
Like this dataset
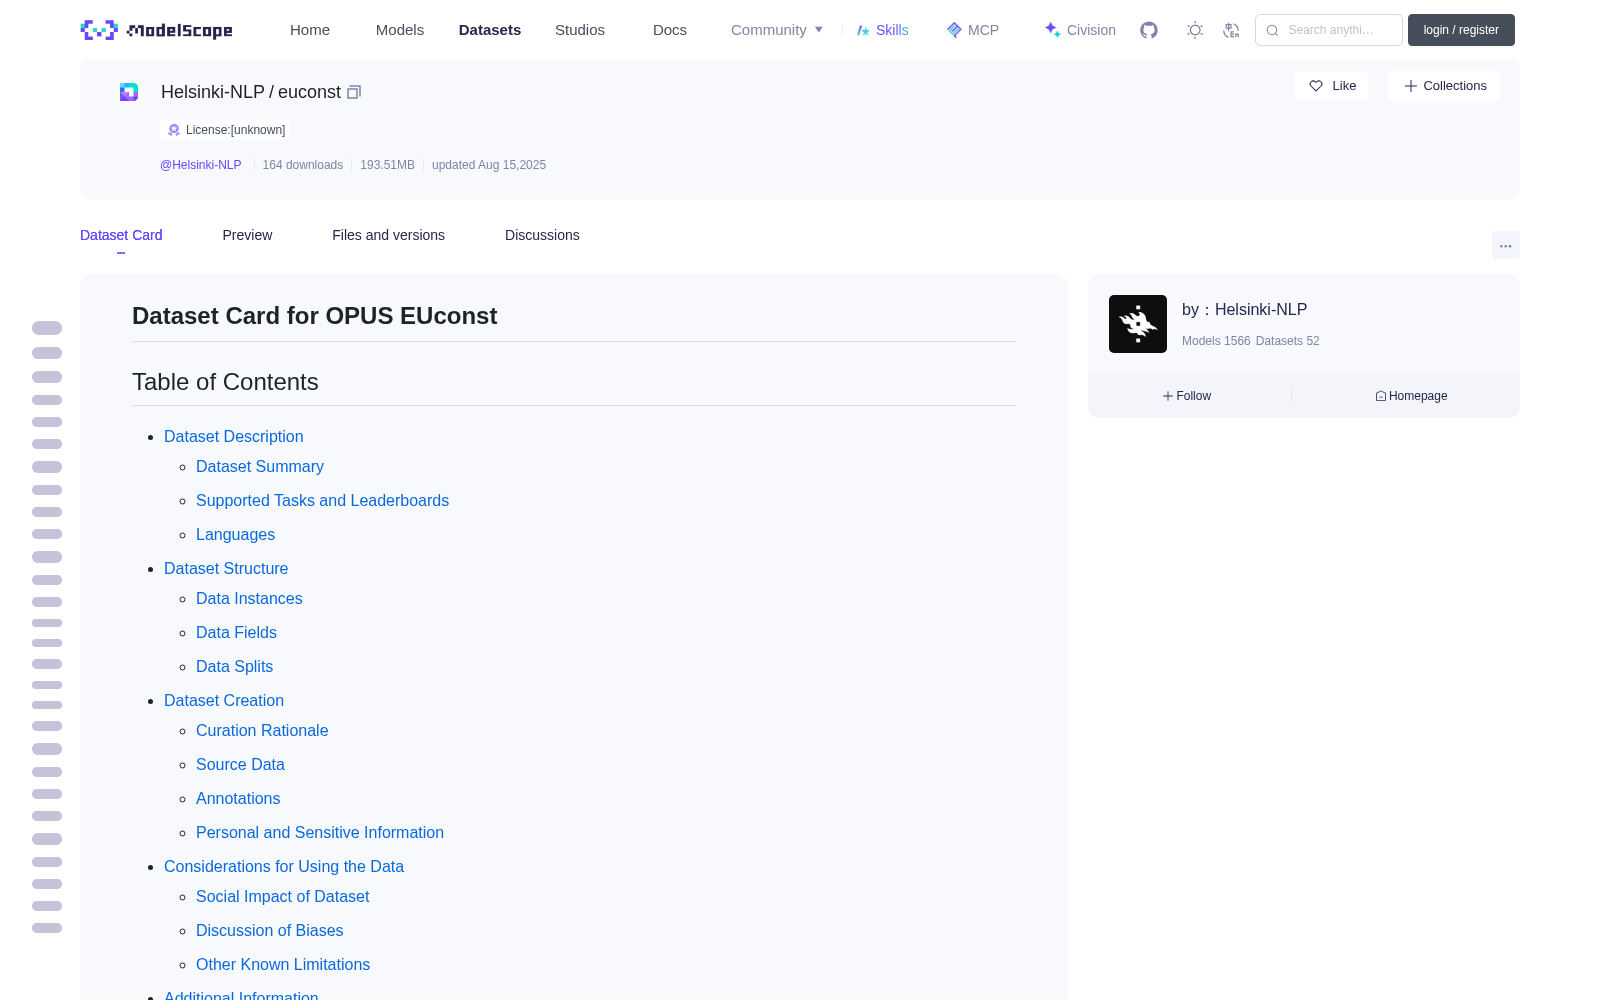[1332, 86]
